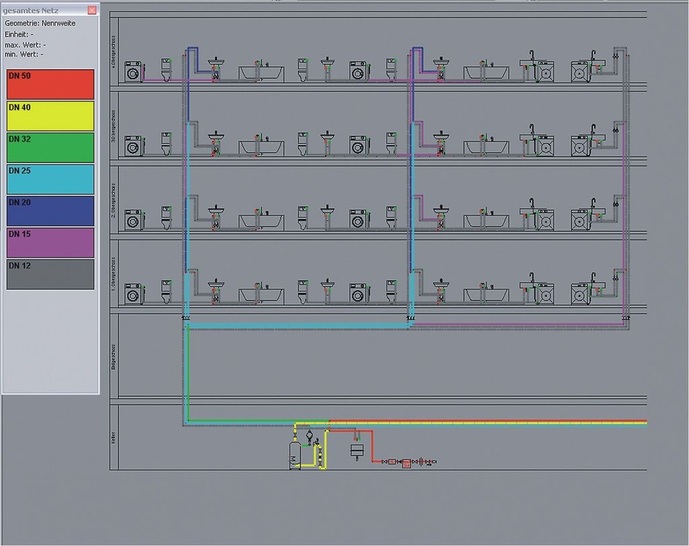Click the Geometrie: Nennweite label
The image size is (689, 546).
coord(41,22)
